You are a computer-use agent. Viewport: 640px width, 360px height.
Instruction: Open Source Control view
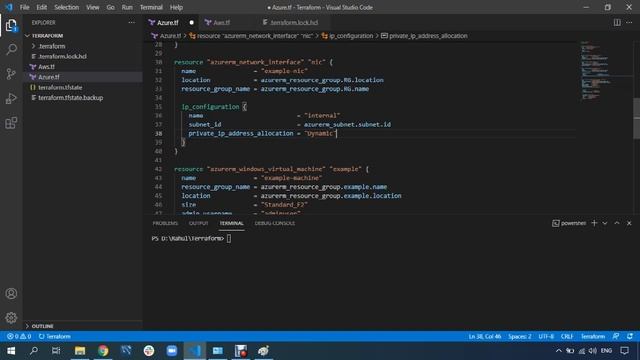(11, 74)
